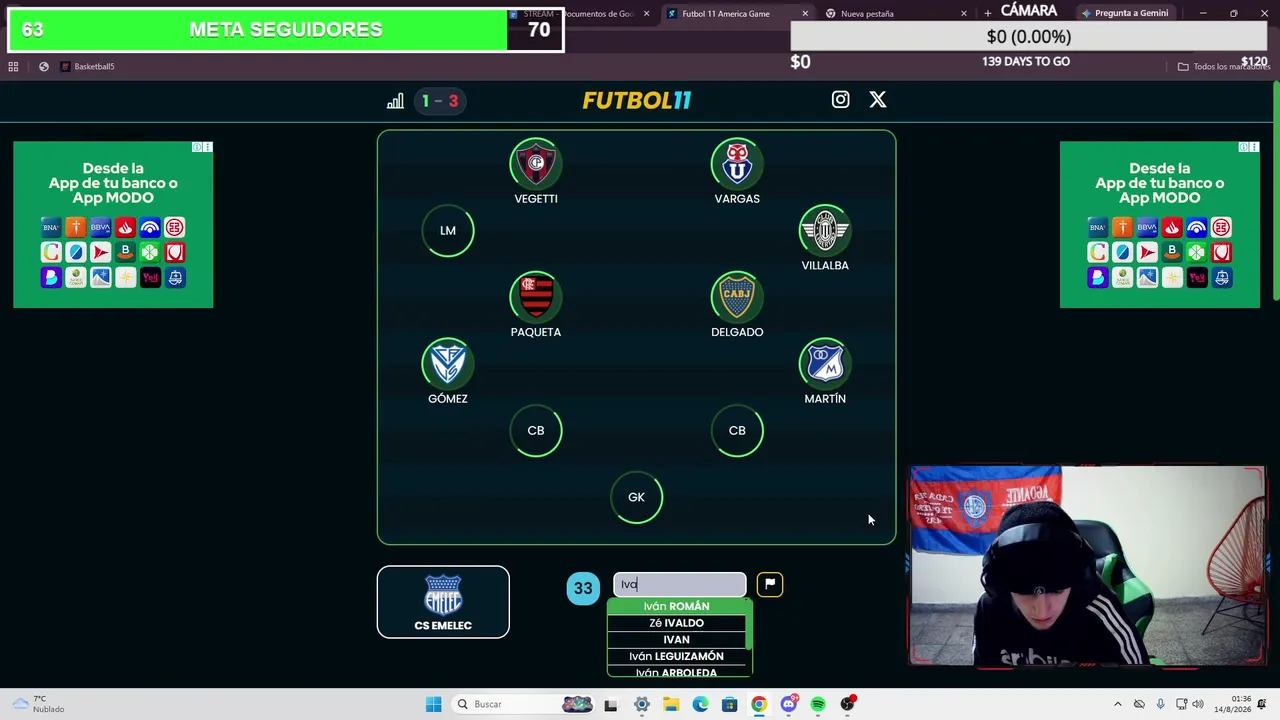Select the Delgado Boca Juniors badge
This screenshot has height=720, width=1280.
point(737,297)
